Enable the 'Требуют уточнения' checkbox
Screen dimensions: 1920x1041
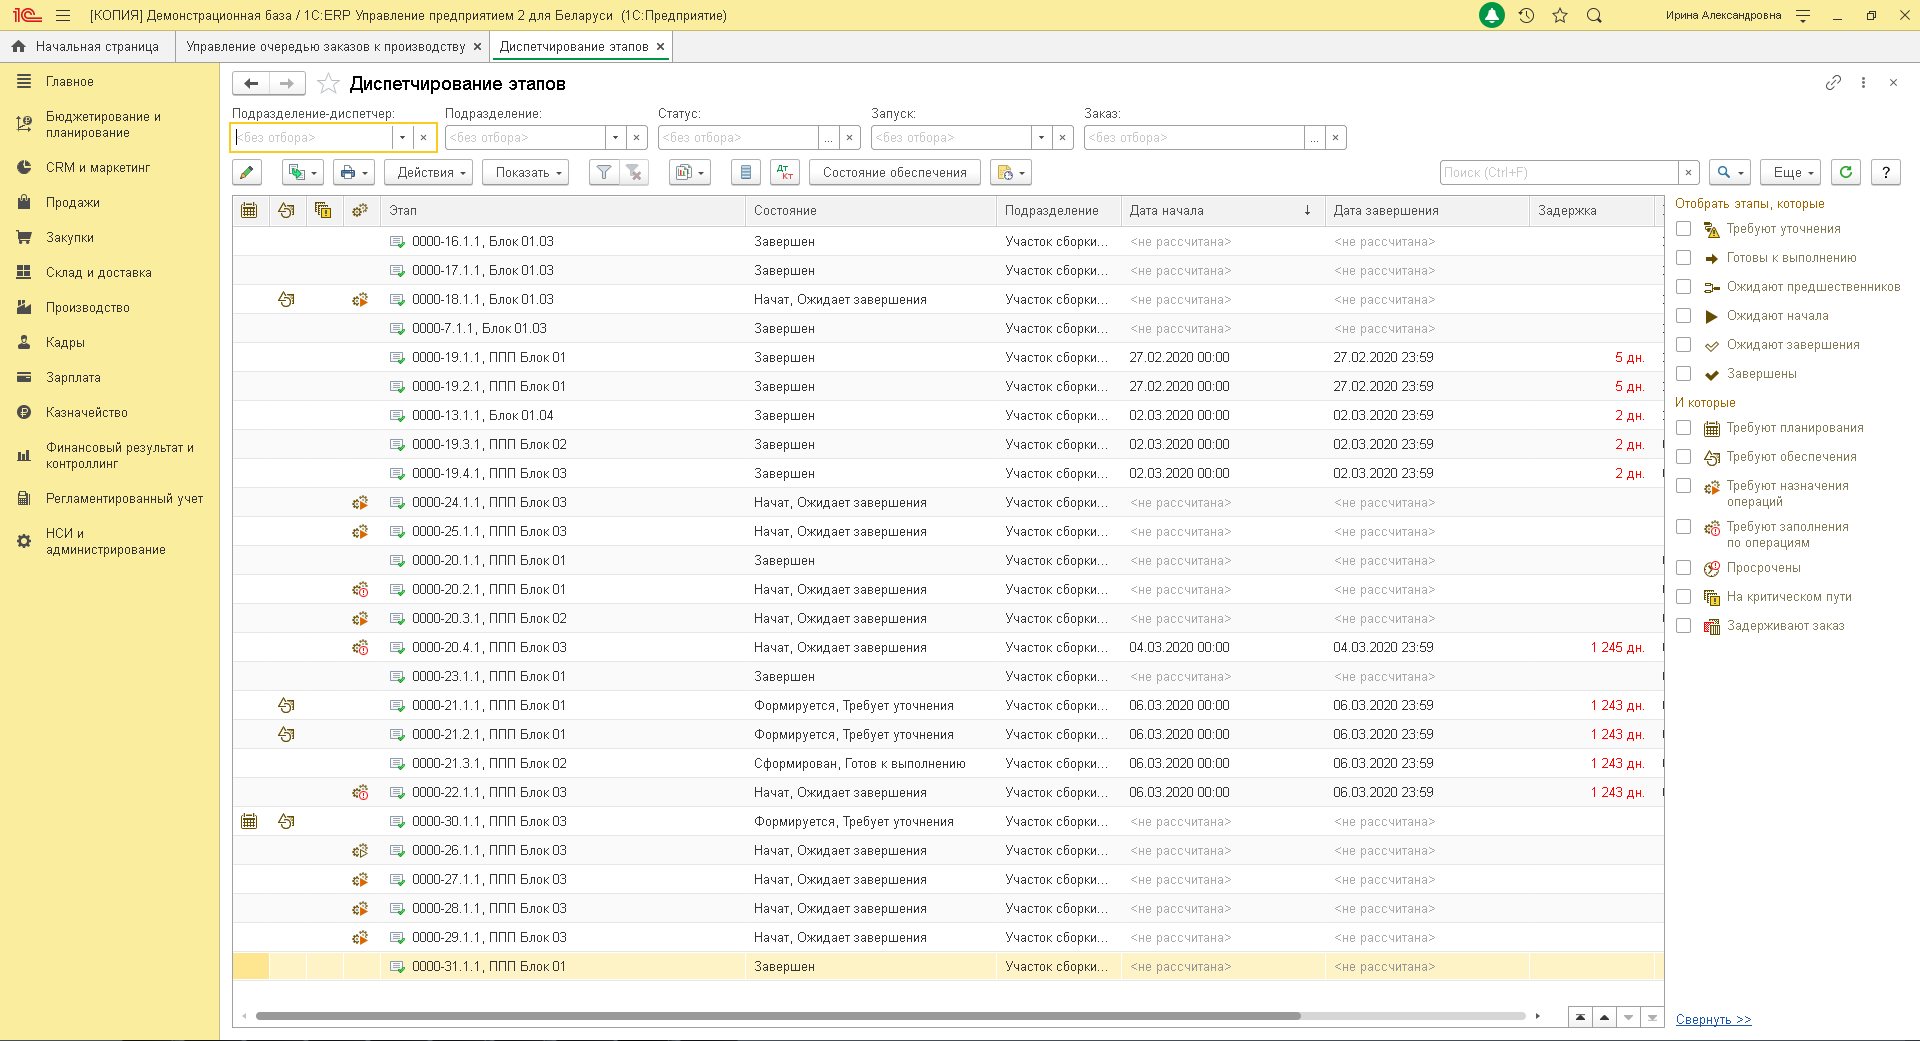(1684, 229)
